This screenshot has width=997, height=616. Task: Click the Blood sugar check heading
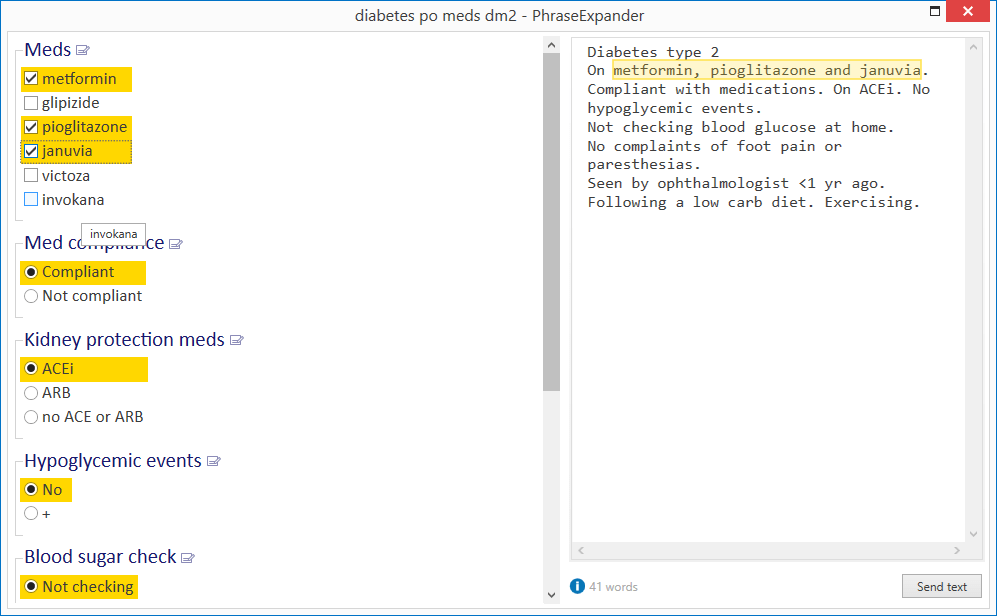tap(100, 557)
